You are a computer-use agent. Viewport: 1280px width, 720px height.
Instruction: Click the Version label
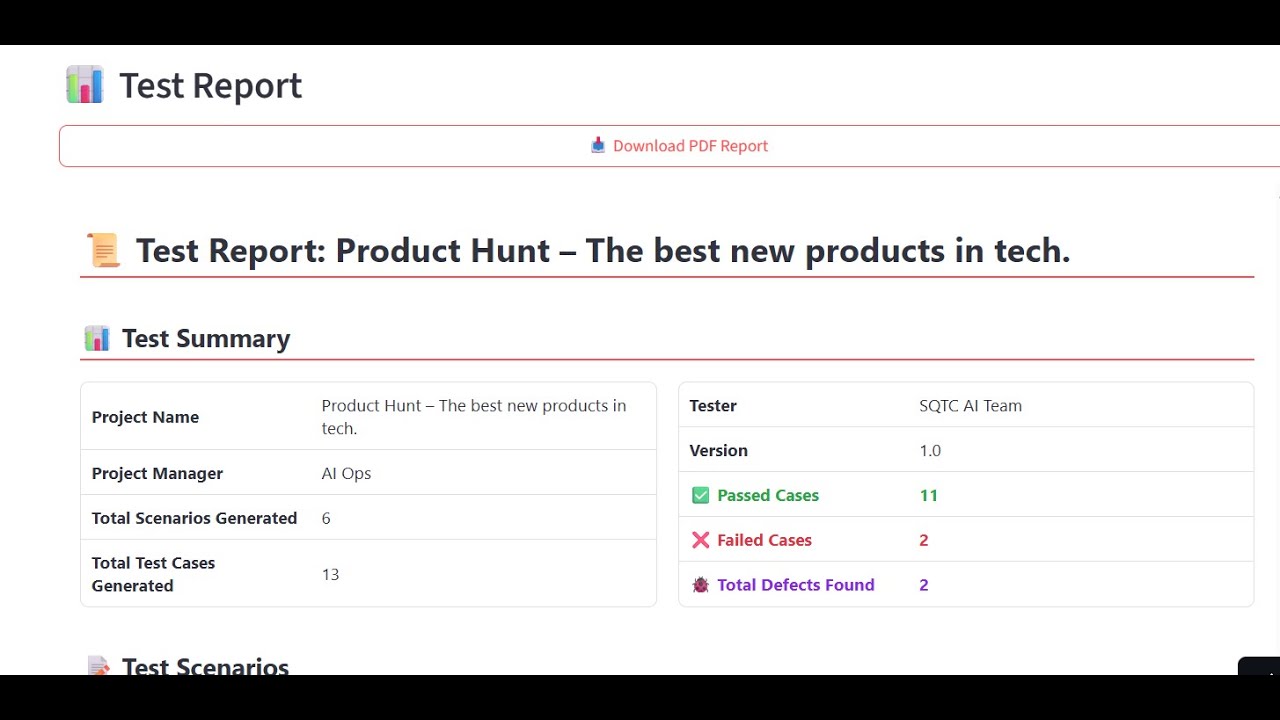point(718,450)
